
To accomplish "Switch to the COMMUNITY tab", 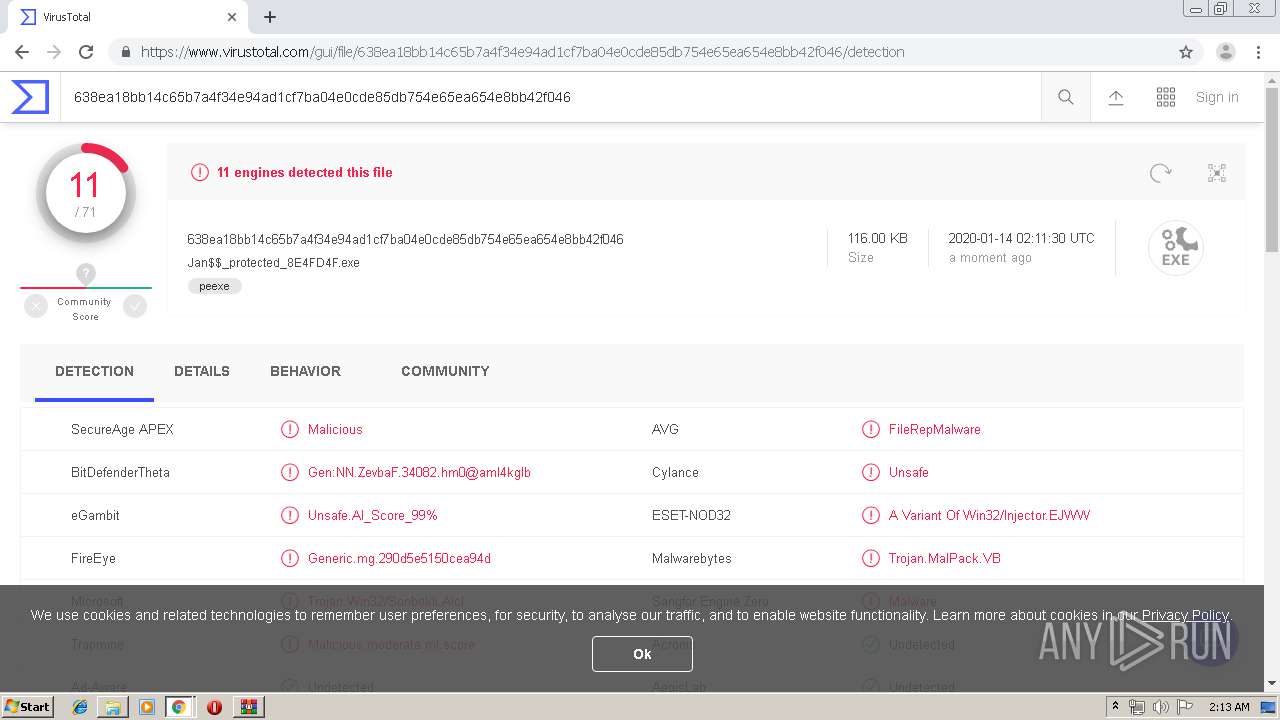I will point(445,371).
